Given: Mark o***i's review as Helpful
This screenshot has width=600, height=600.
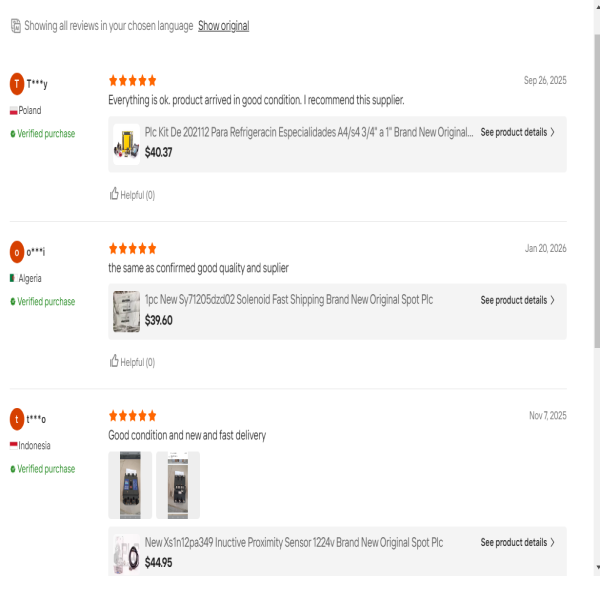Looking at the screenshot, I should click(x=131, y=362).
